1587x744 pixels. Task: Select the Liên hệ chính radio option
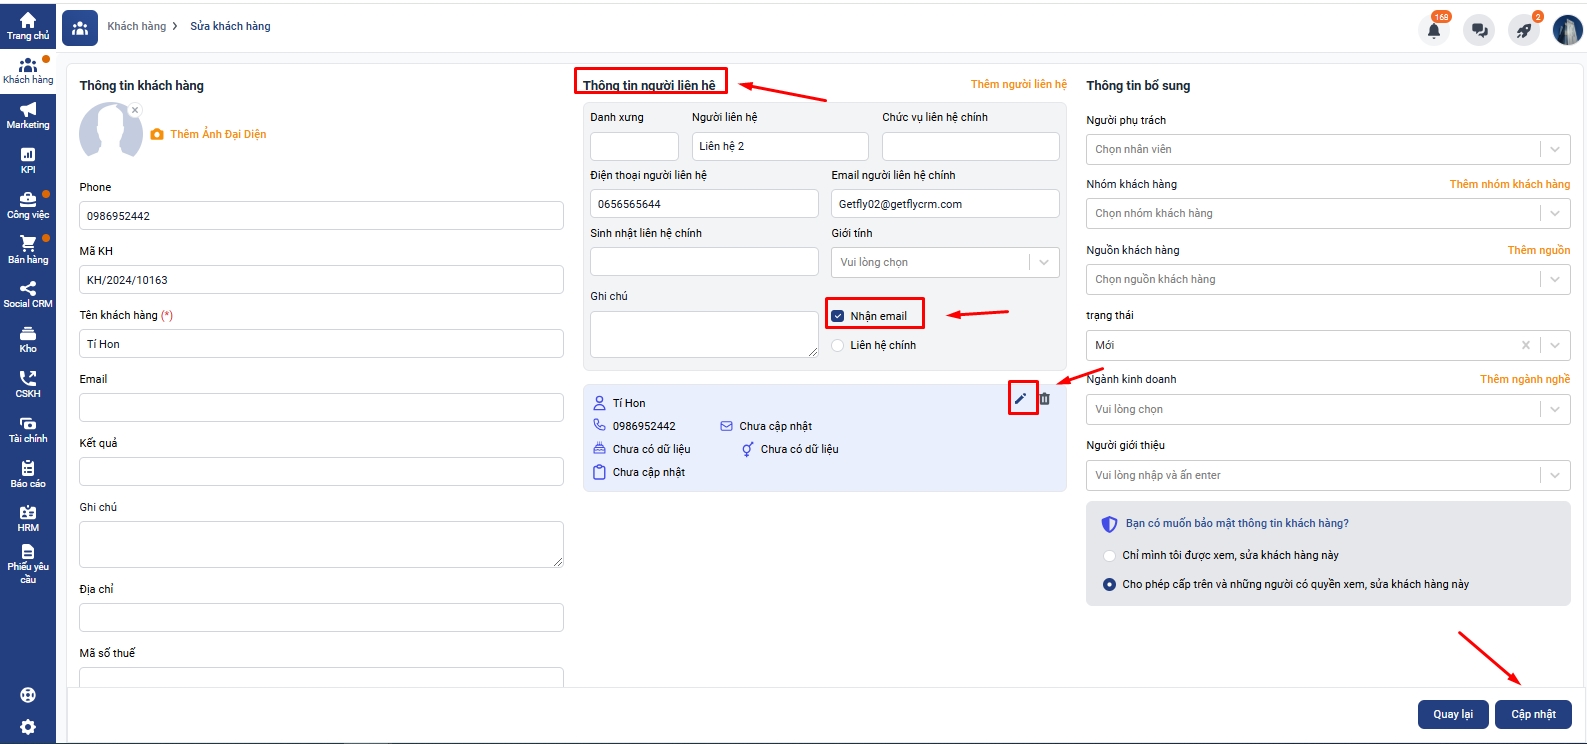pos(838,345)
